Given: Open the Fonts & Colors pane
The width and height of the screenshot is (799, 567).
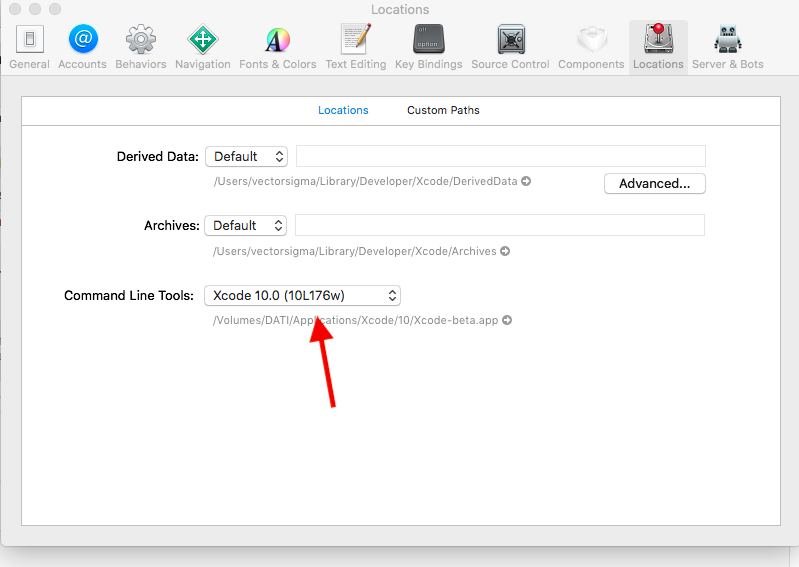Looking at the screenshot, I should point(278,47).
